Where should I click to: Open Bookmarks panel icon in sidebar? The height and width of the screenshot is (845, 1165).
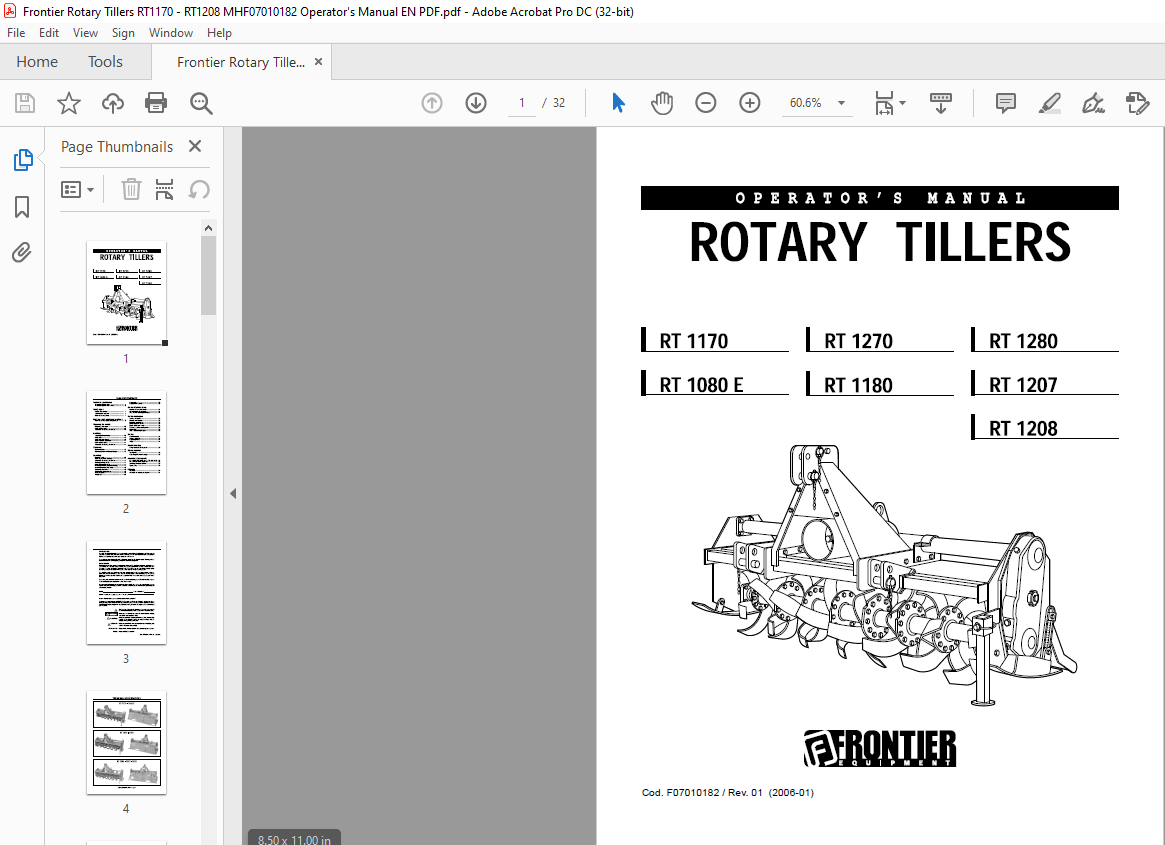22,207
